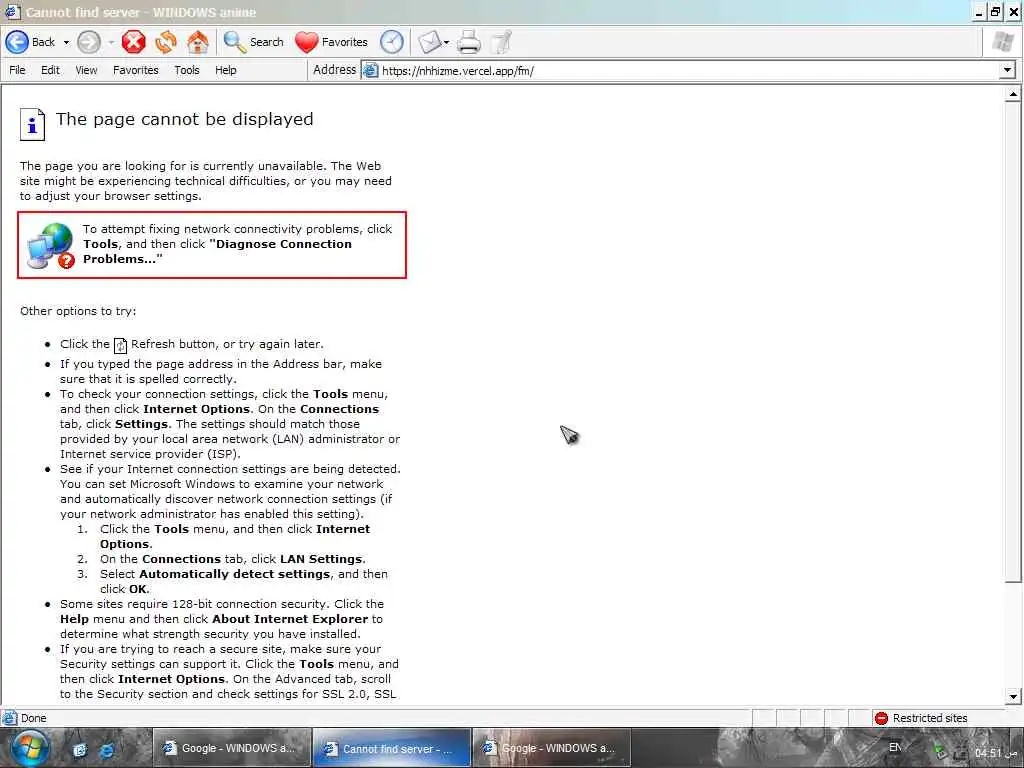Image resolution: width=1024 pixels, height=768 pixels.
Task: Open the Tools menu
Action: 187,70
